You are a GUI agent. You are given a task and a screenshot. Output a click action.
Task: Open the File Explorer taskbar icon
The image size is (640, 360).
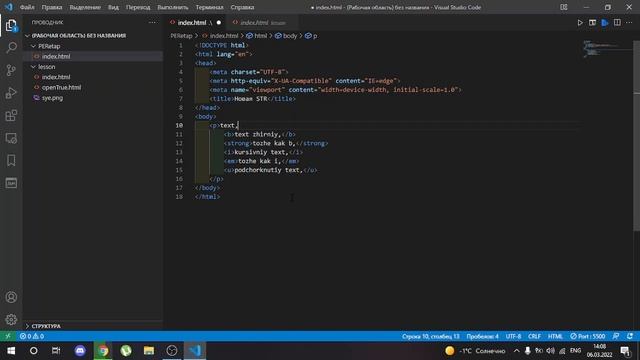(x=149, y=351)
